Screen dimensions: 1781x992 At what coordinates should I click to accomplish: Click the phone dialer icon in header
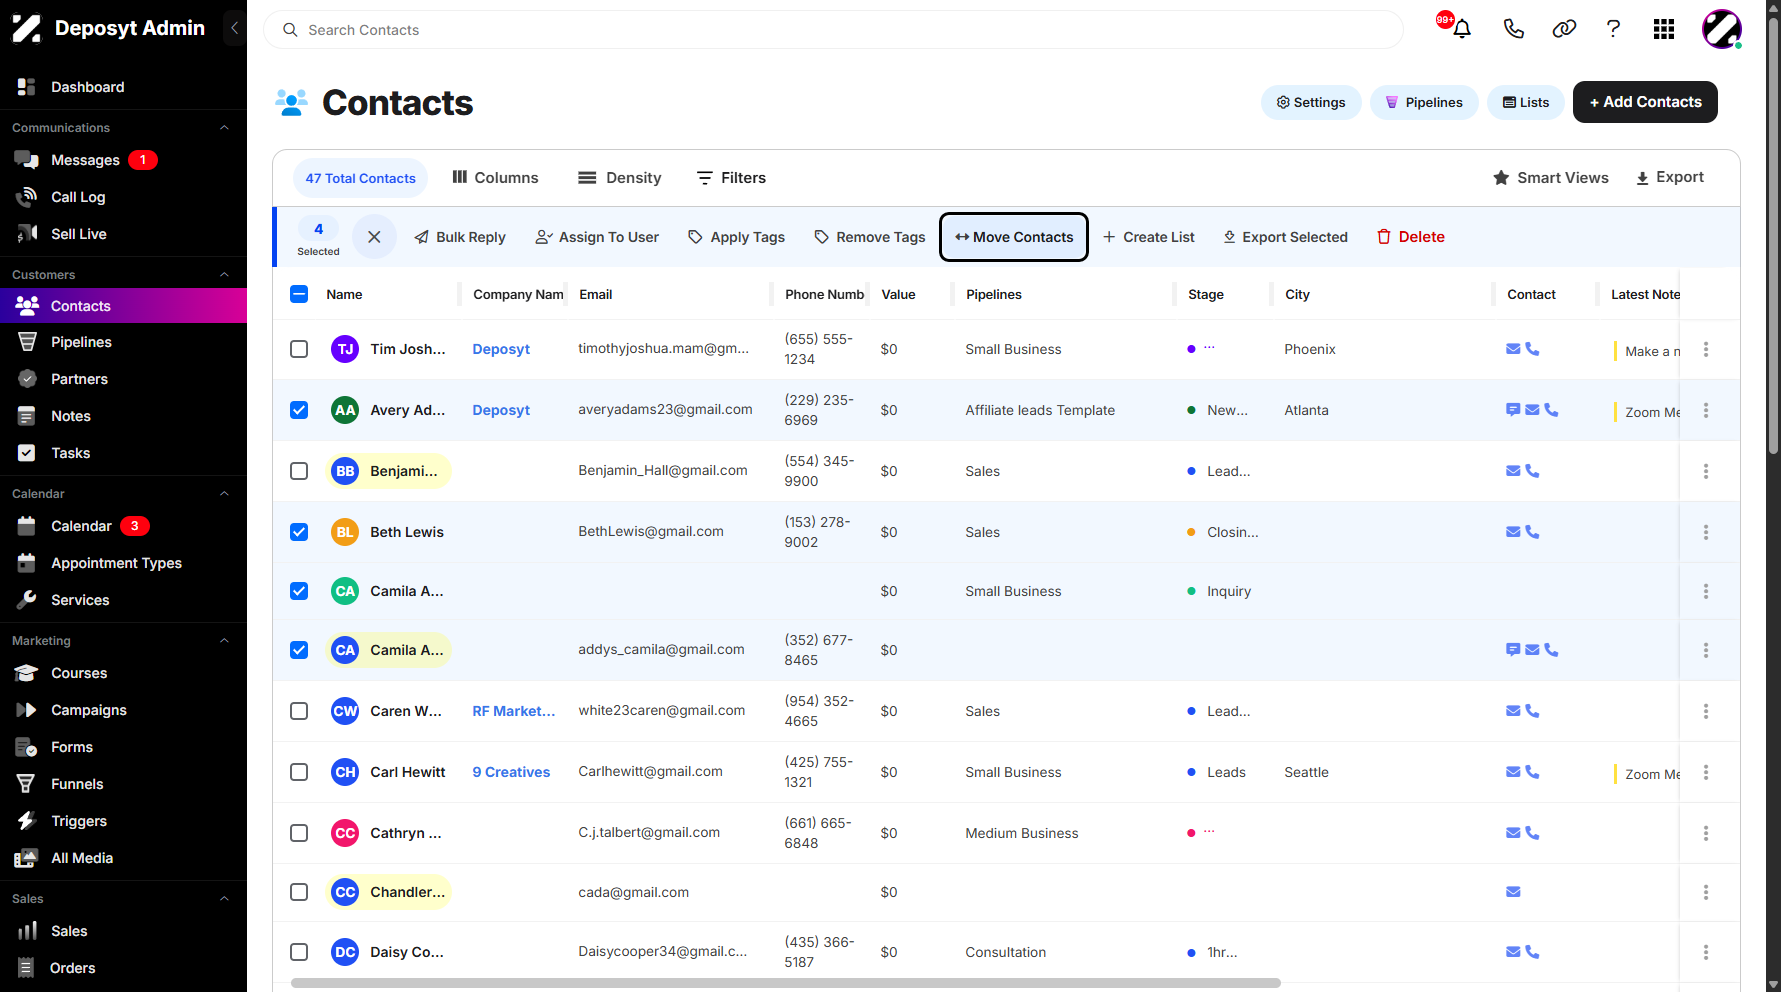[1513, 29]
